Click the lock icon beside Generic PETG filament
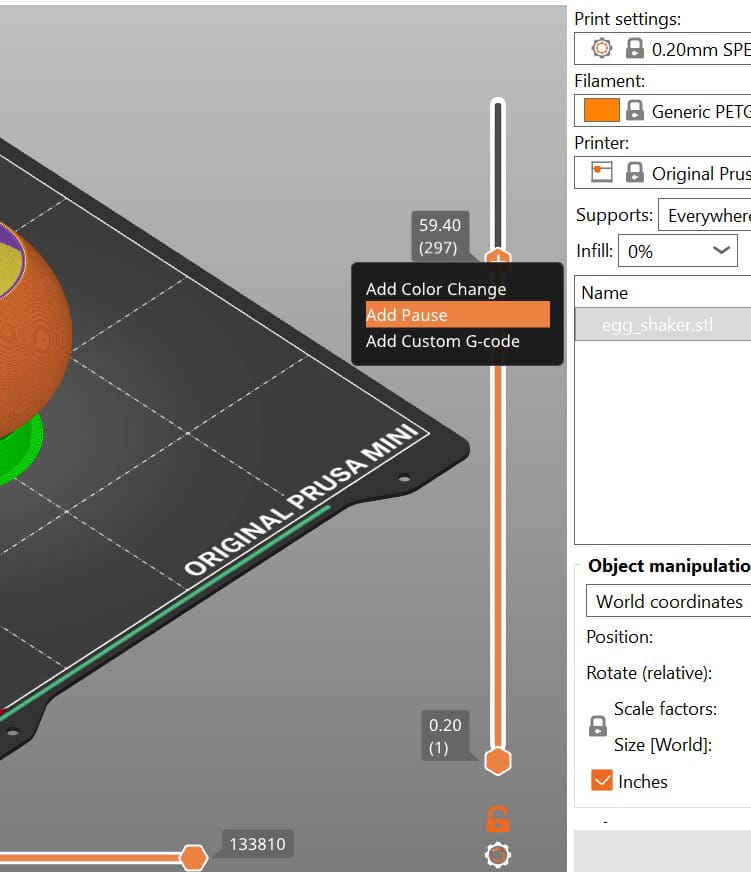751x872 pixels. point(634,110)
